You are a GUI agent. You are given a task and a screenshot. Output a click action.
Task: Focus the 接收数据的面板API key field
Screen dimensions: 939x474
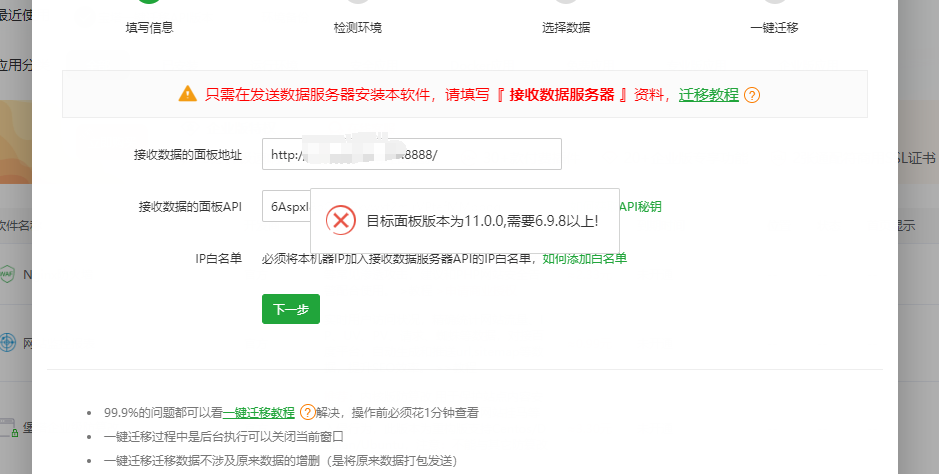pos(286,206)
